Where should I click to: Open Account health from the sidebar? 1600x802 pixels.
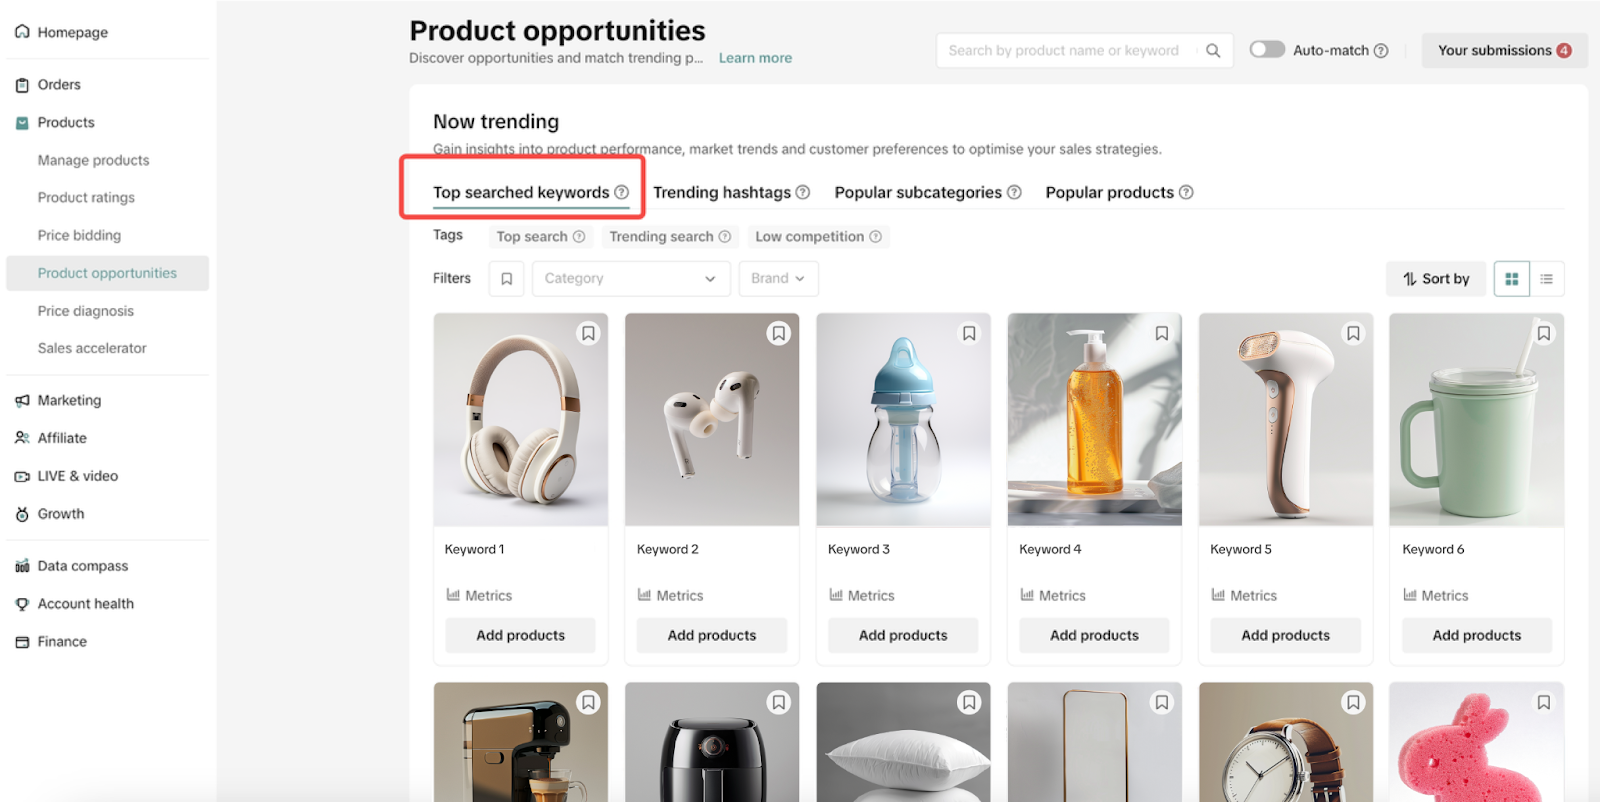coord(85,603)
